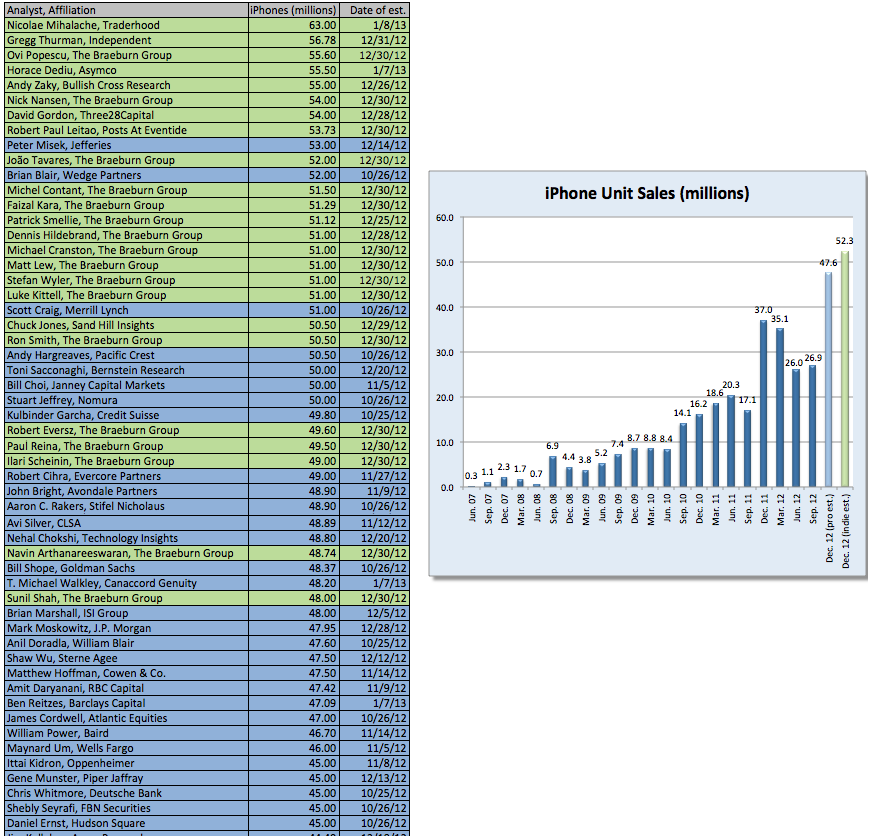Click Matthew Hoffman, Cowen & Co.
This screenshot has height=836, width=872.
pos(126,674)
